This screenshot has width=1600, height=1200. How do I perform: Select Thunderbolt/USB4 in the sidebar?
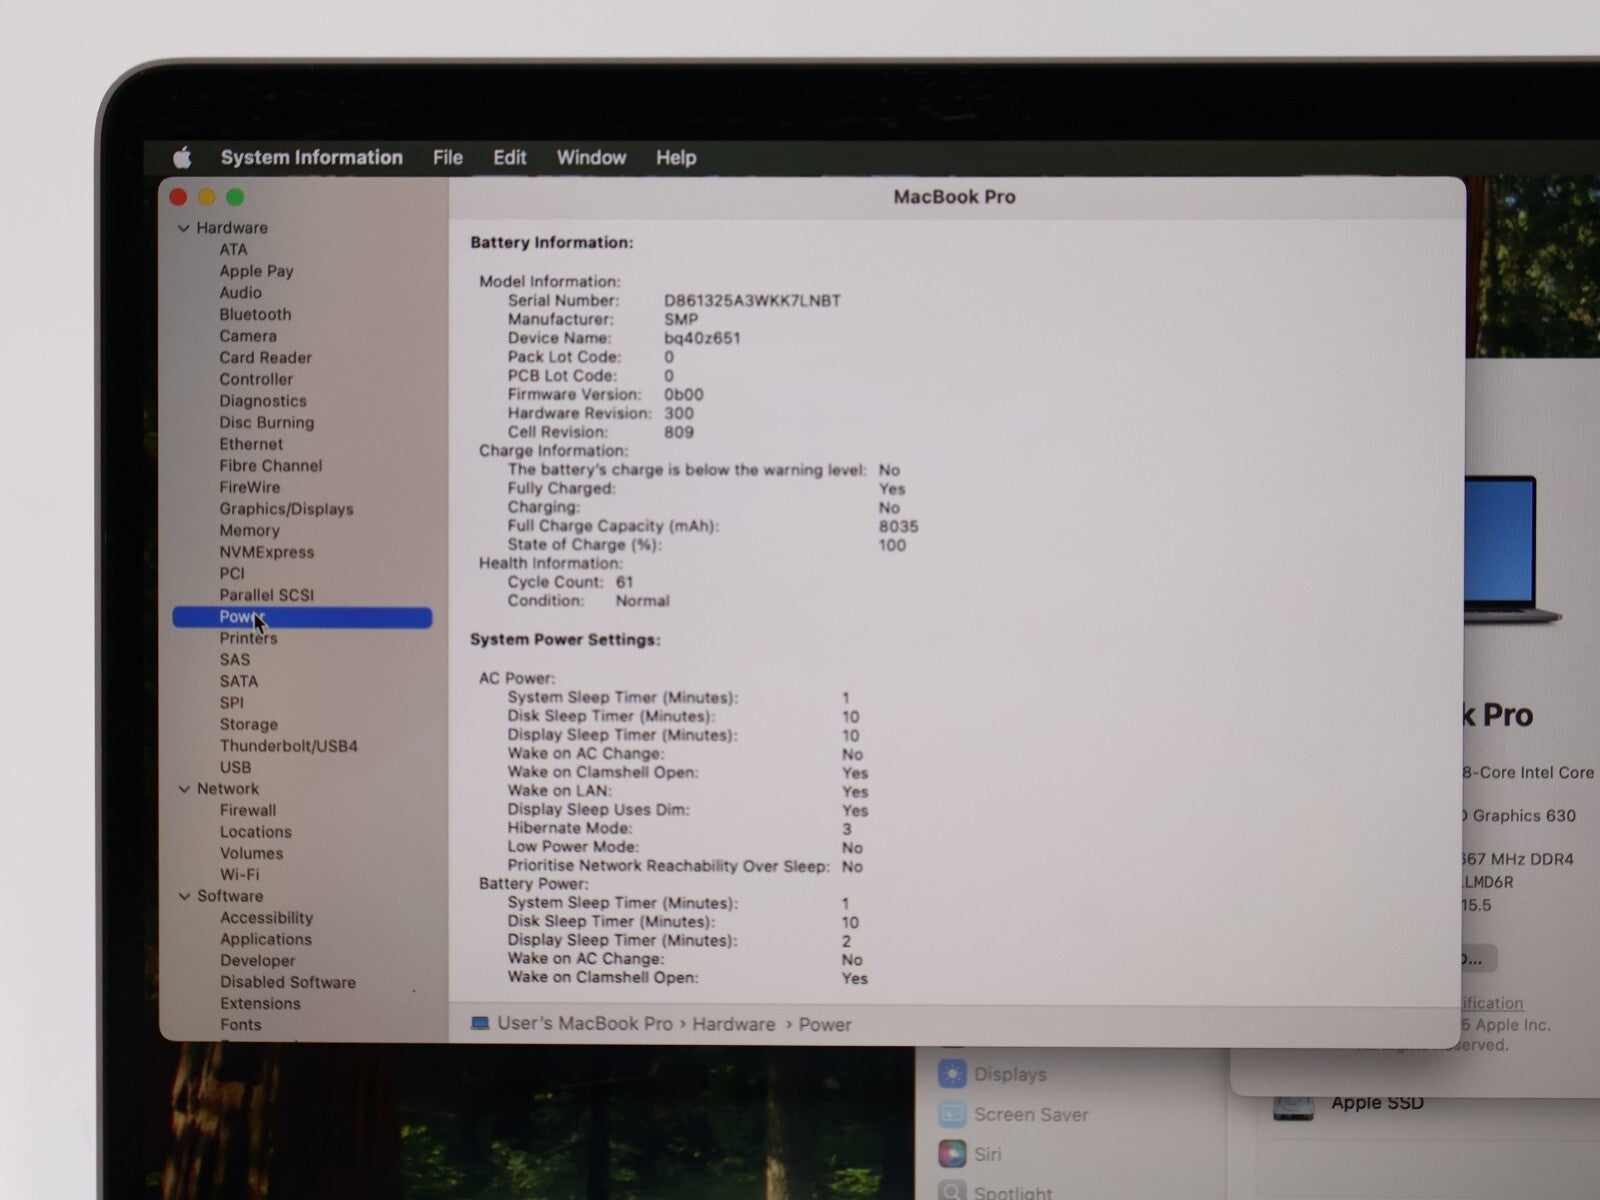[288, 746]
